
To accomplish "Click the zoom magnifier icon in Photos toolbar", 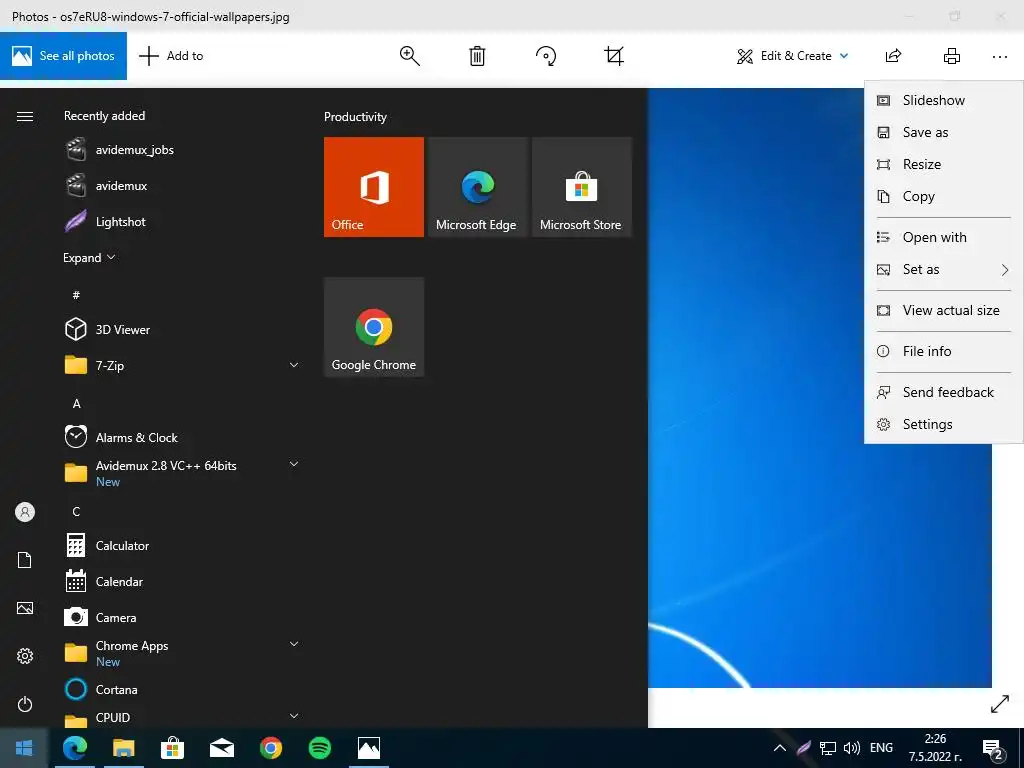I will (x=409, y=56).
